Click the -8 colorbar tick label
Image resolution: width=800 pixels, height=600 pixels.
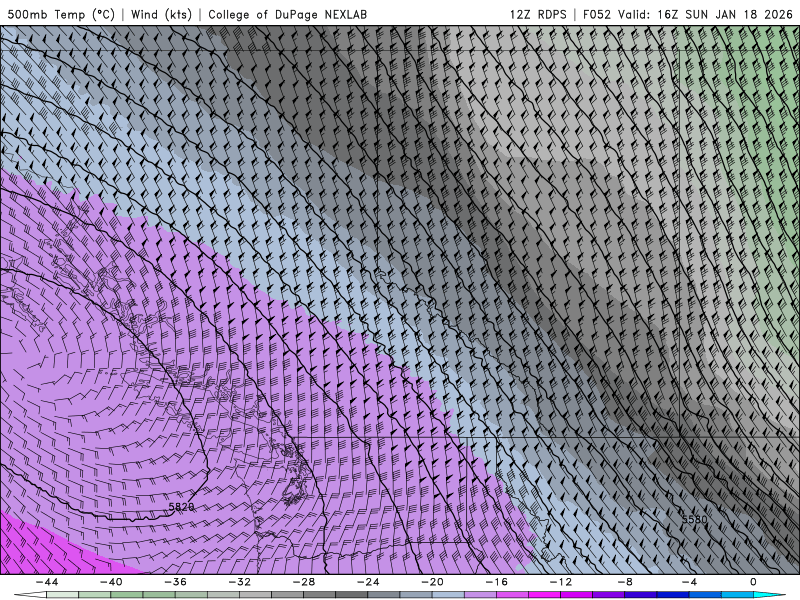coord(625,582)
